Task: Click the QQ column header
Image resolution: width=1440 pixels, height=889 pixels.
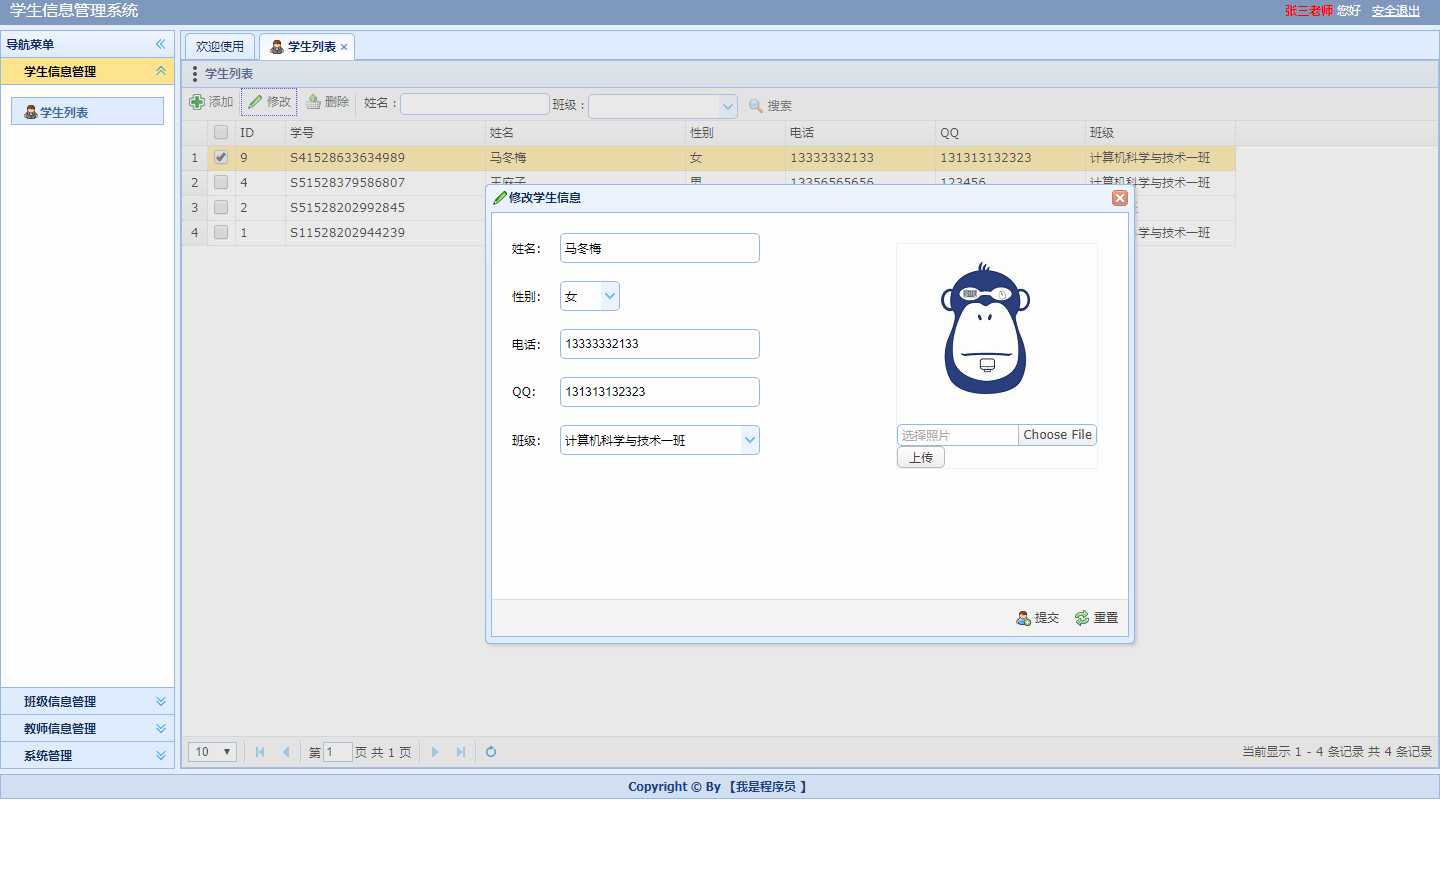Action: point(1010,132)
